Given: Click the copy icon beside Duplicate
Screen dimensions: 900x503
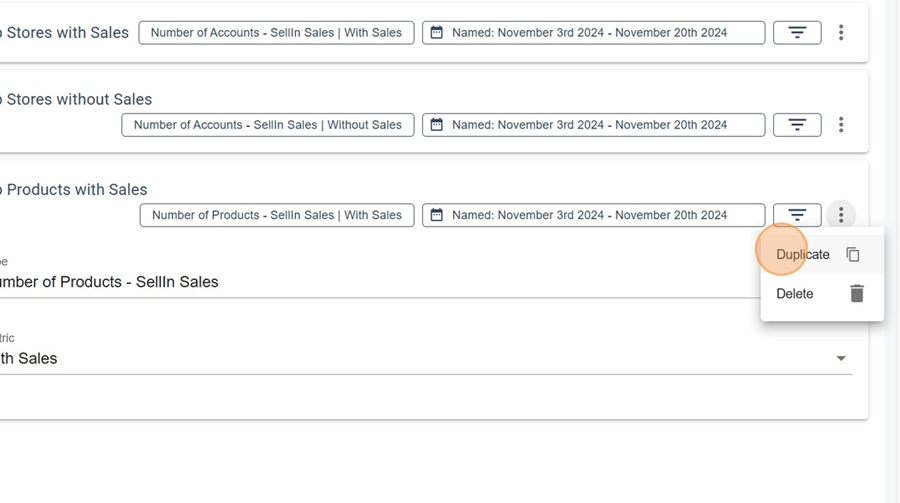Looking at the screenshot, I should click(853, 255).
